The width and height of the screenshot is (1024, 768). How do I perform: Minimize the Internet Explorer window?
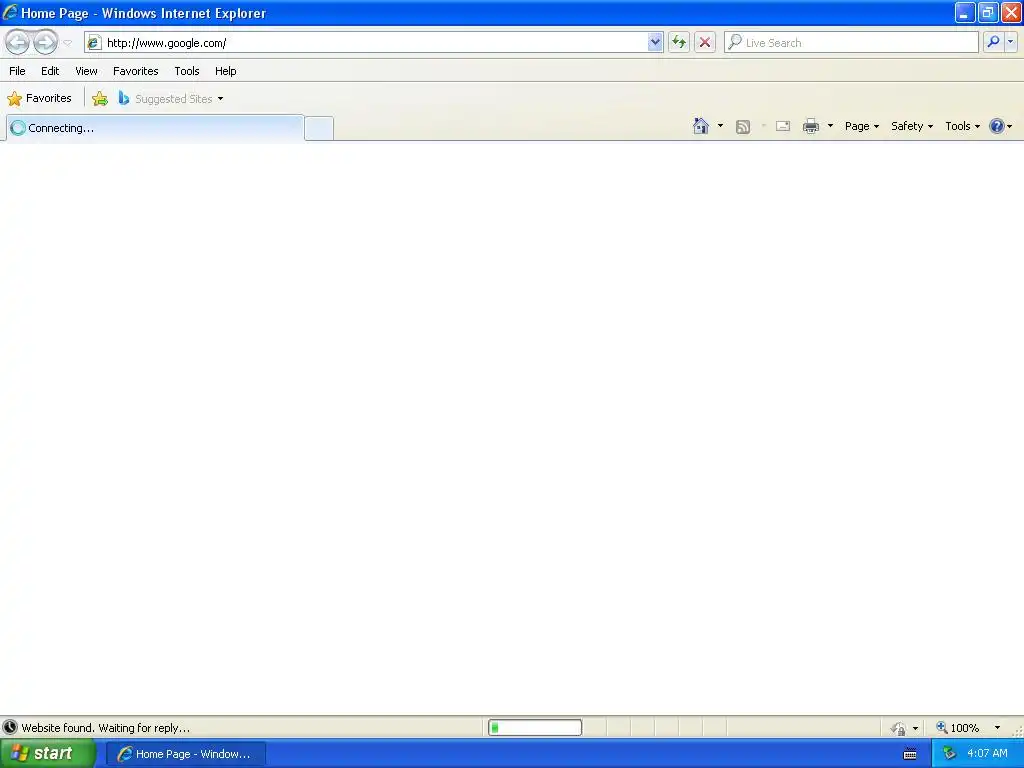(x=965, y=12)
